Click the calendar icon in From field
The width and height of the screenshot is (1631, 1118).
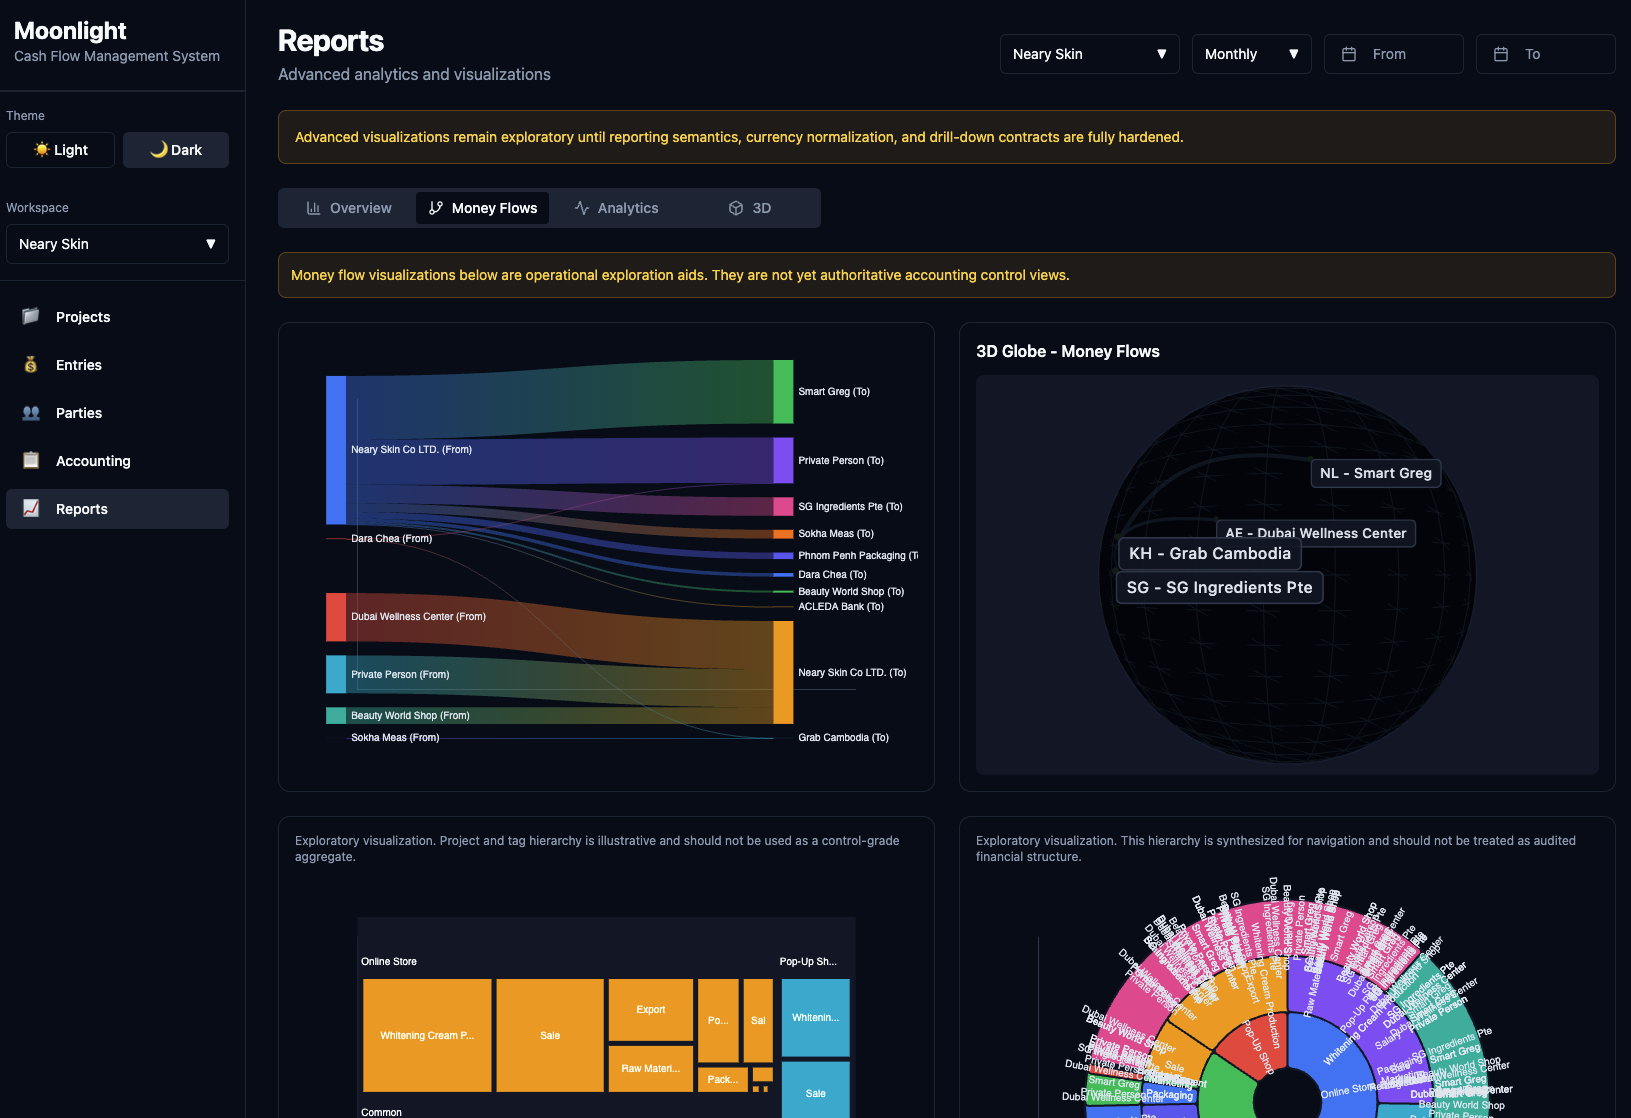tap(1349, 54)
